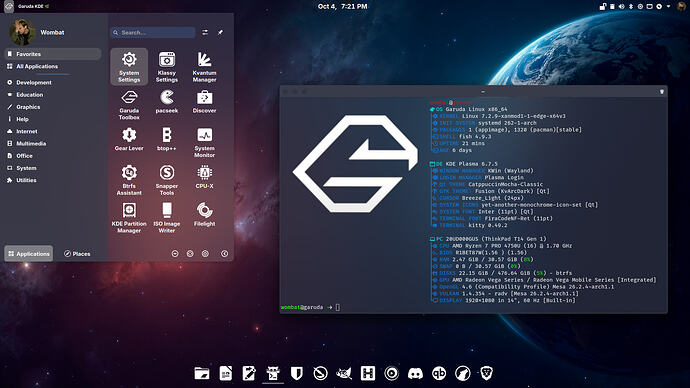
Task: Launch CPU-X
Action: pos(204,176)
